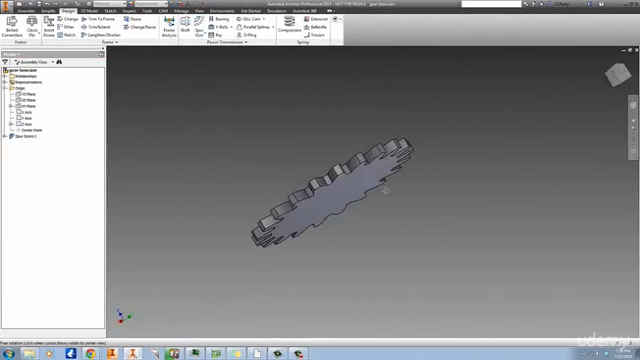This screenshot has height=360, width=640.
Task: Open the Manage ribbon tab
Action: (x=181, y=11)
